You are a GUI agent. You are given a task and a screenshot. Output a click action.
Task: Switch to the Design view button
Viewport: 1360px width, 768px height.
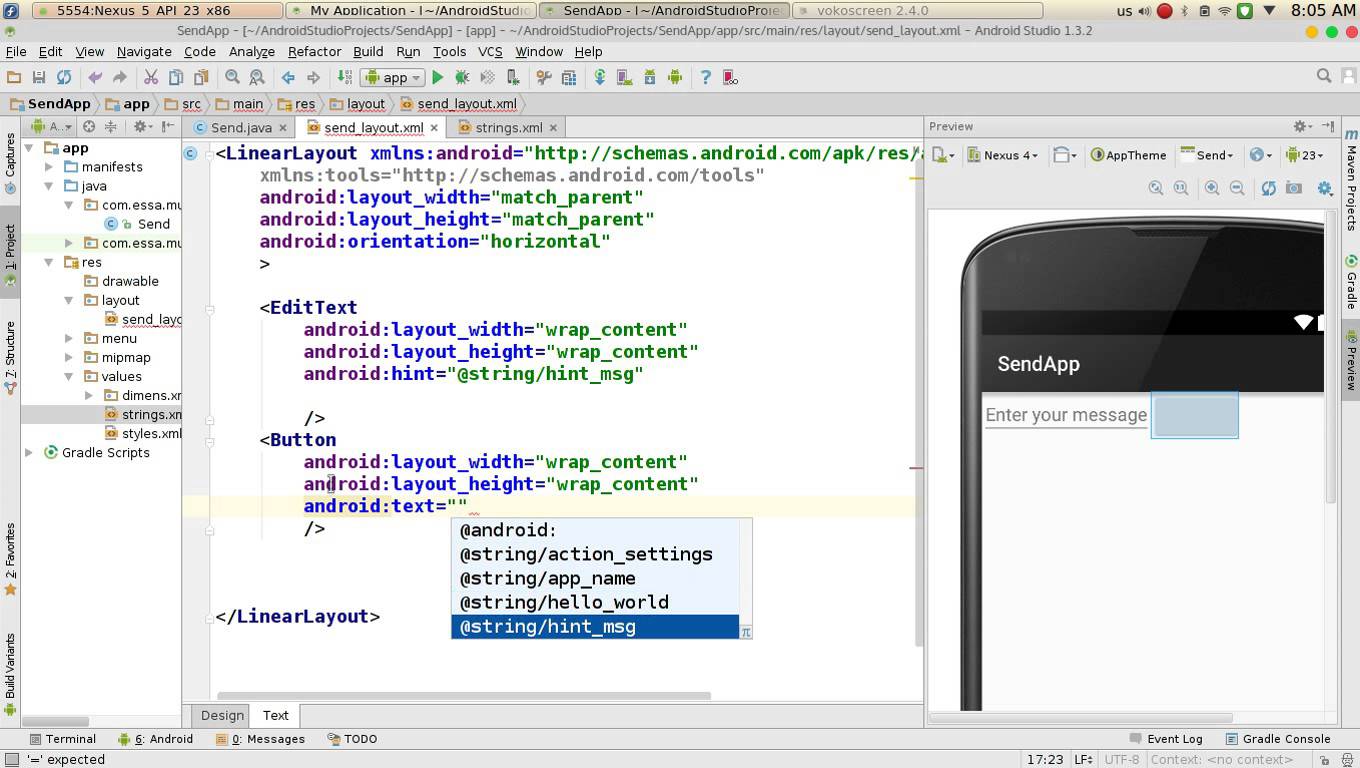[x=221, y=715]
